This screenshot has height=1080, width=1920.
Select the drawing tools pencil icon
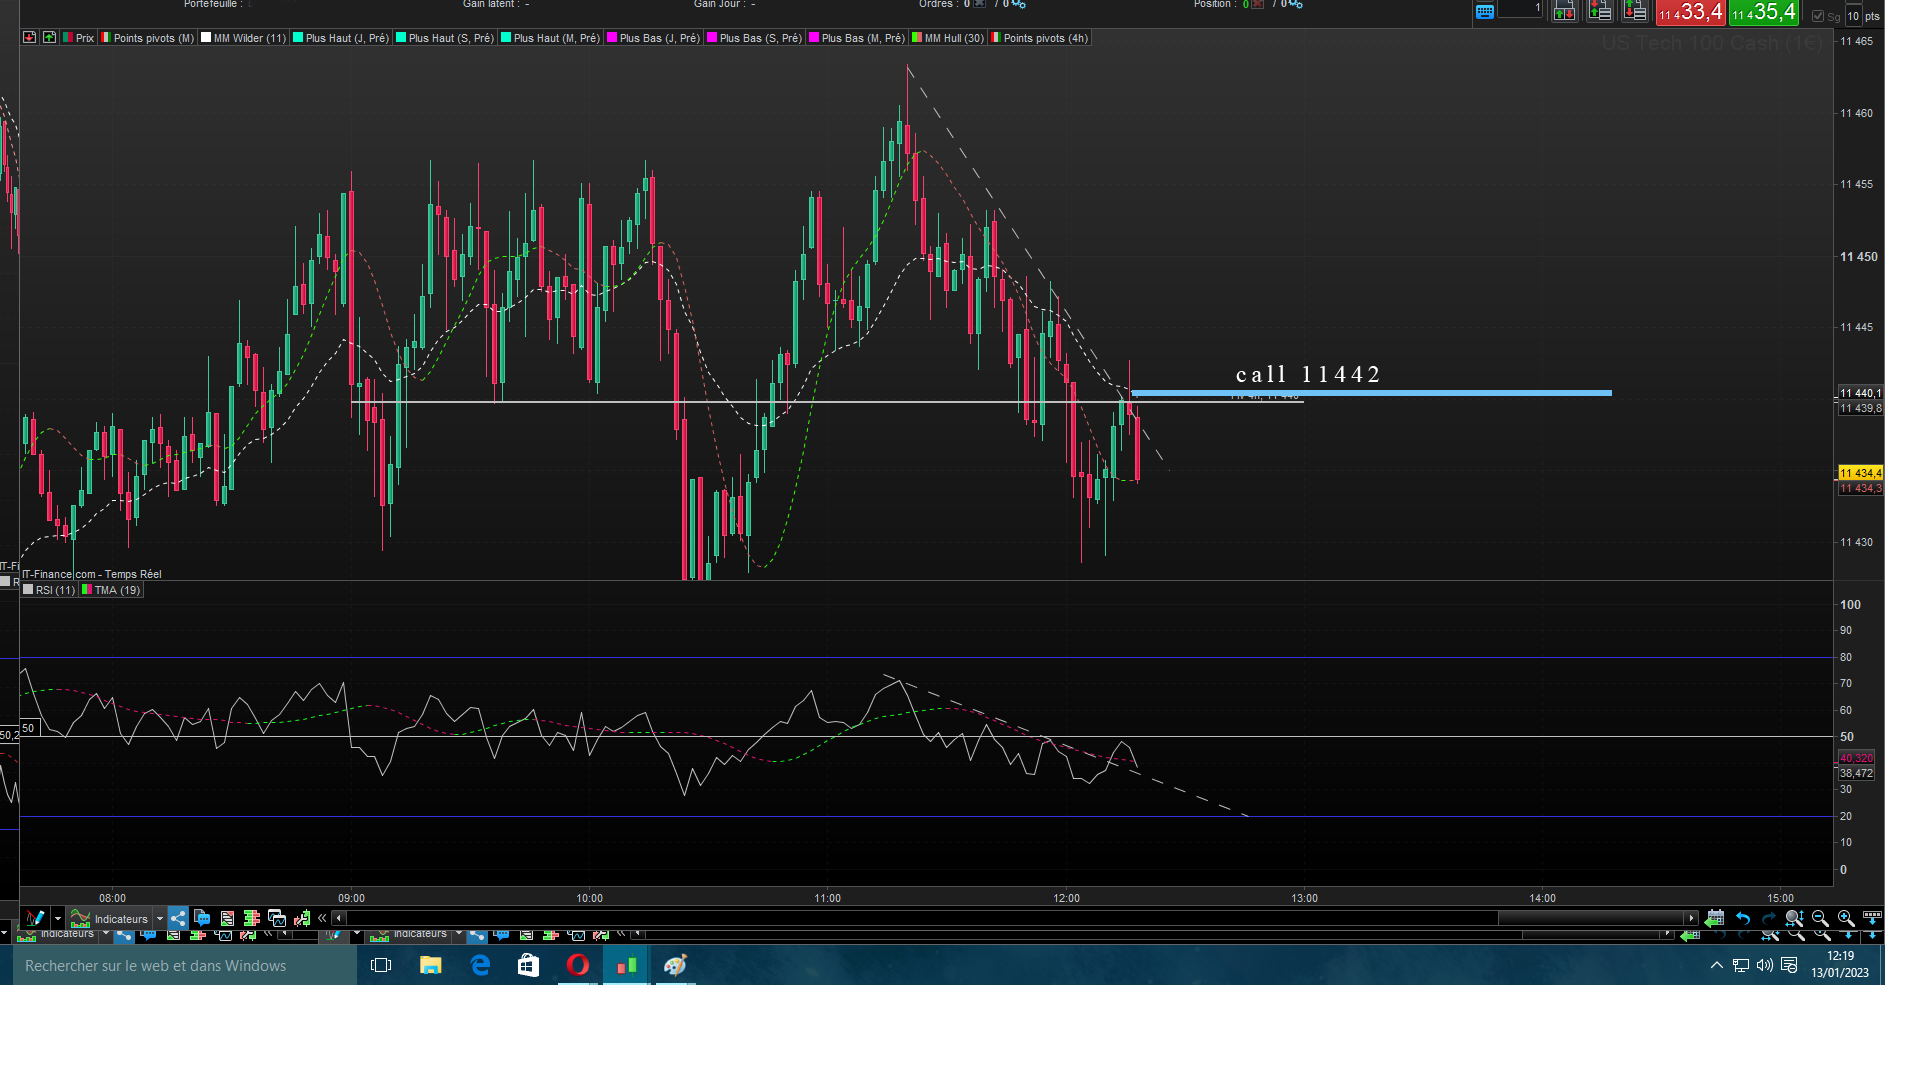(x=35, y=918)
